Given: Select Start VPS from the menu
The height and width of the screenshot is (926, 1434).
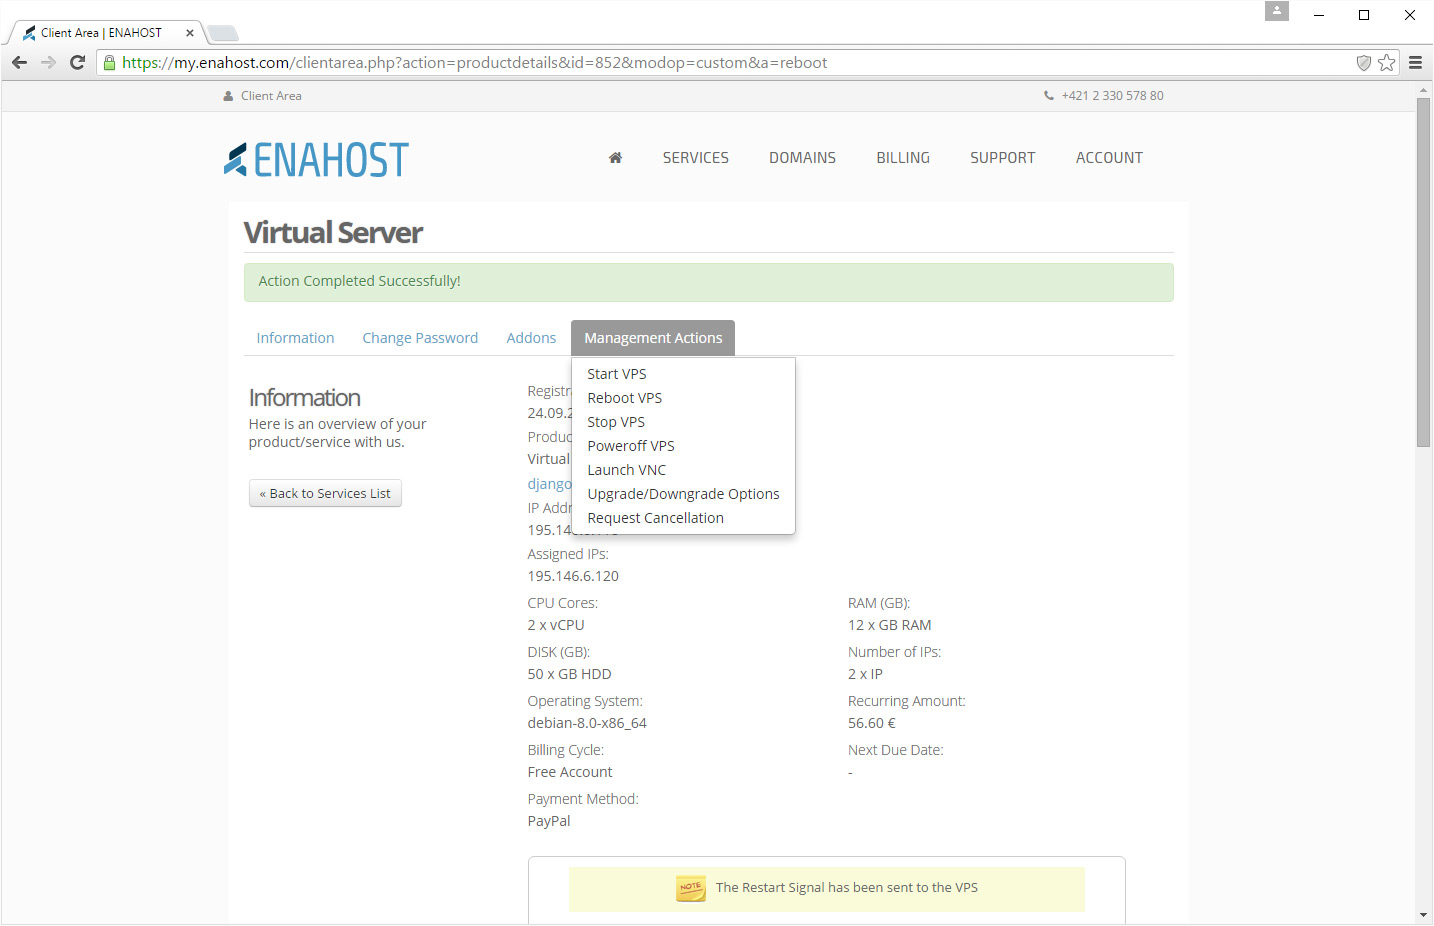Looking at the screenshot, I should [x=617, y=374].
